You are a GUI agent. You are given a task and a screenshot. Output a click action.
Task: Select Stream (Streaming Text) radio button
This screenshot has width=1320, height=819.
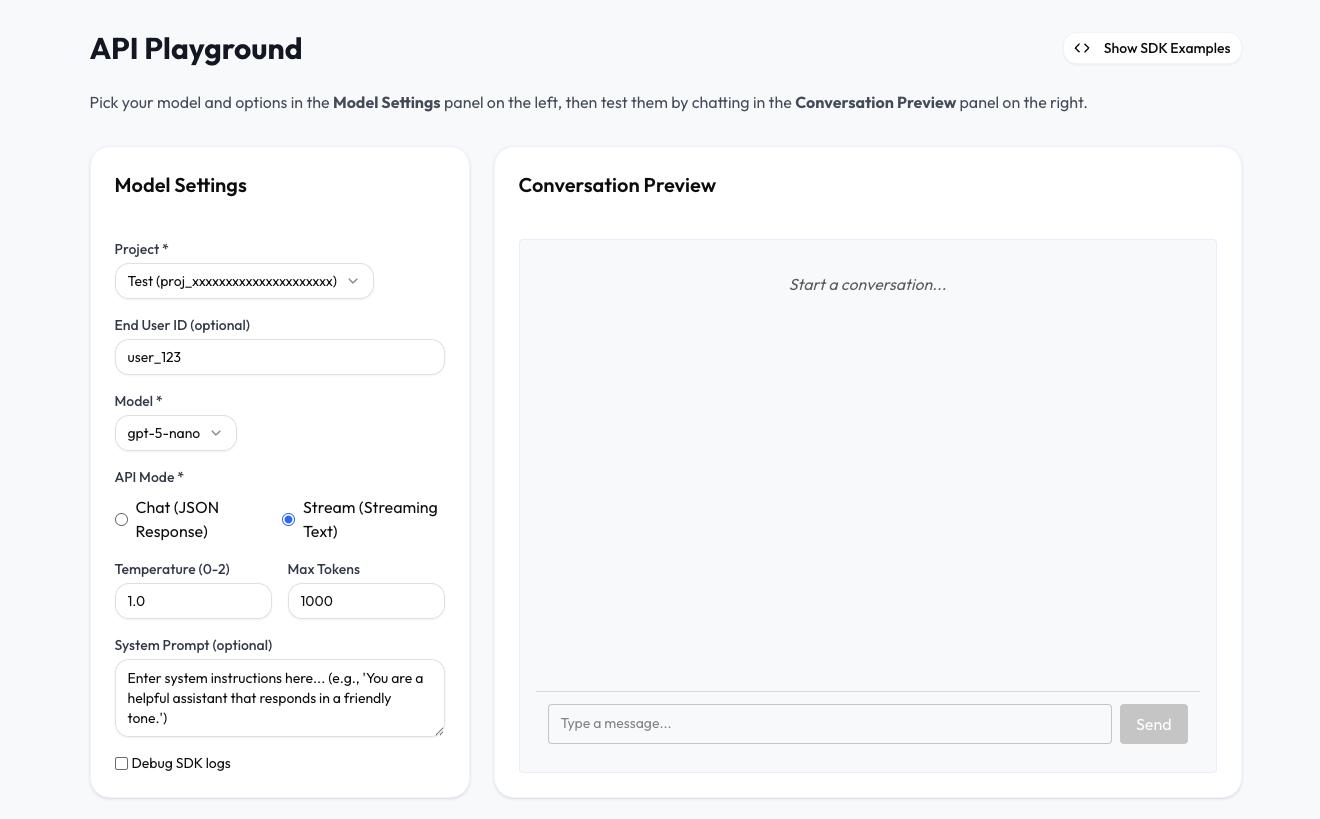tap(288, 520)
